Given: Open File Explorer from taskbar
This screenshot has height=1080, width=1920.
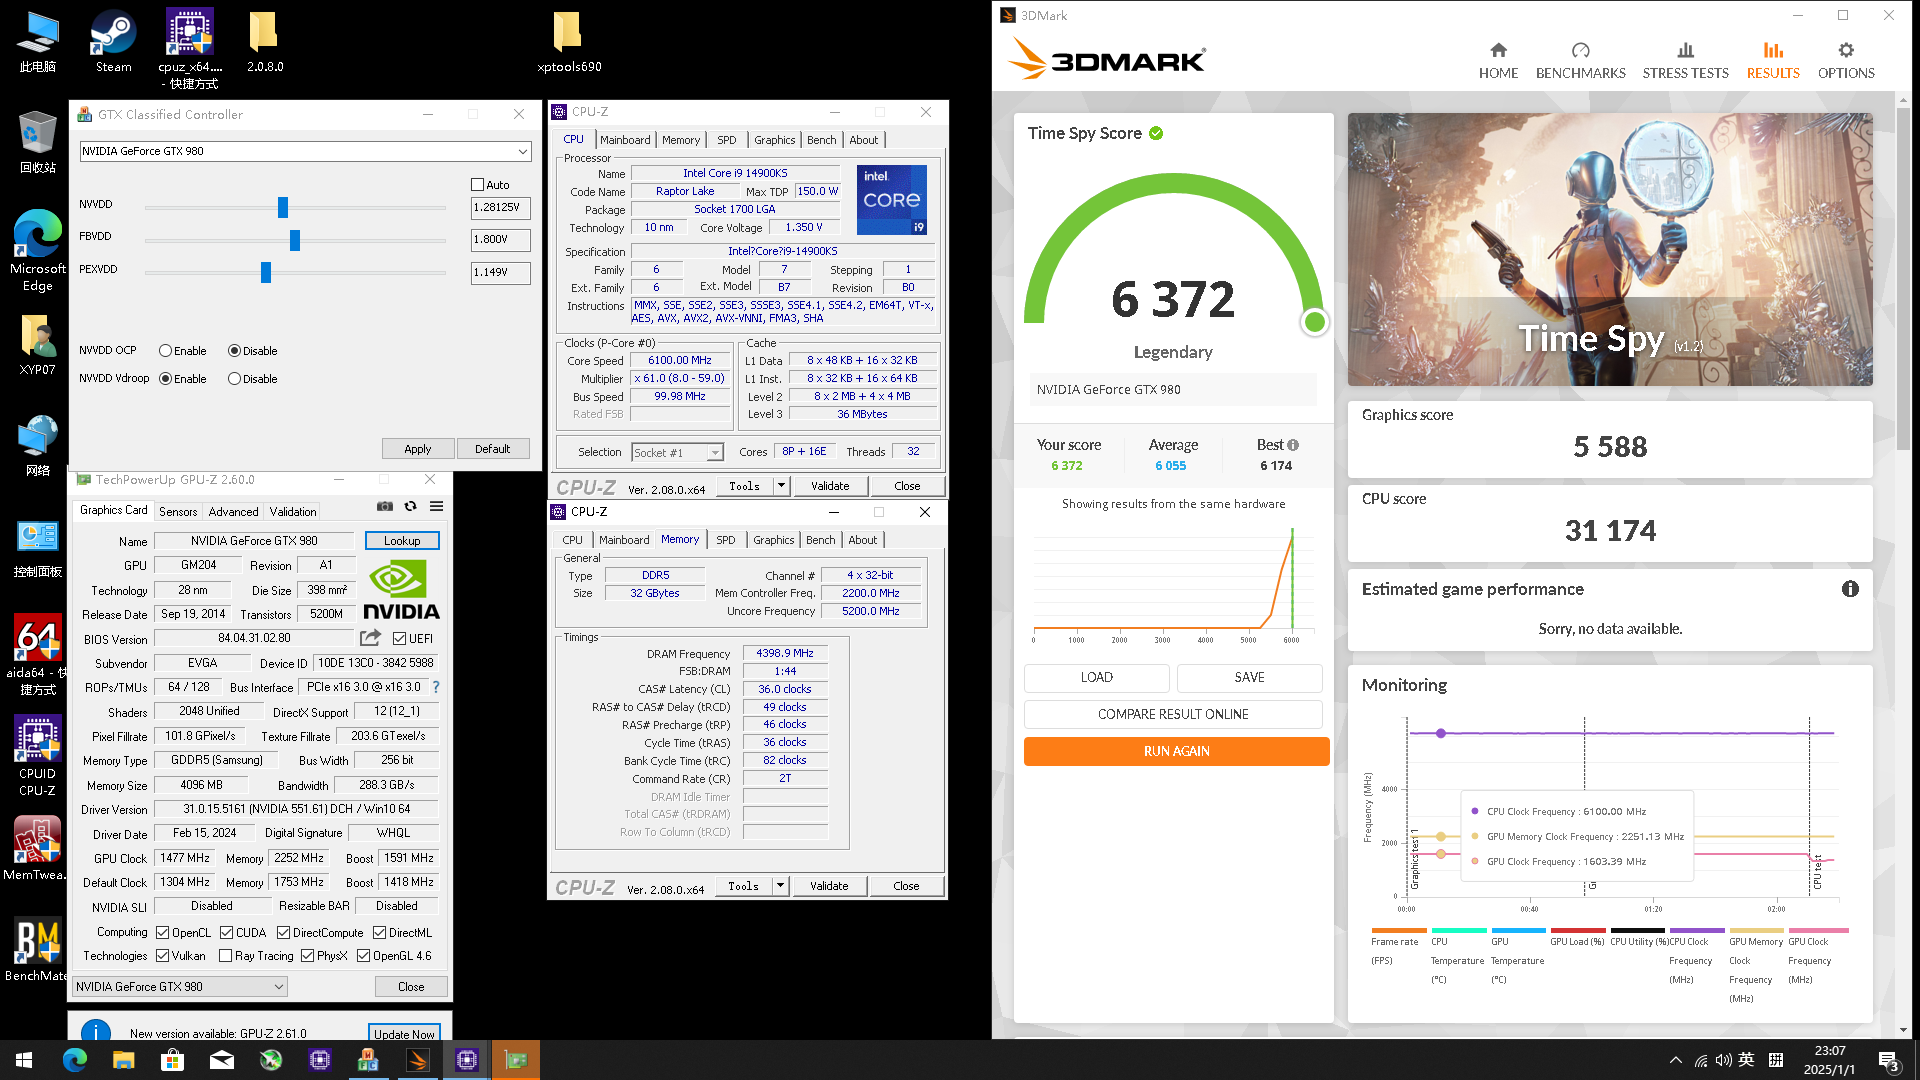Looking at the screenshot, I should pyautogui.click(x=123, y=1060).
